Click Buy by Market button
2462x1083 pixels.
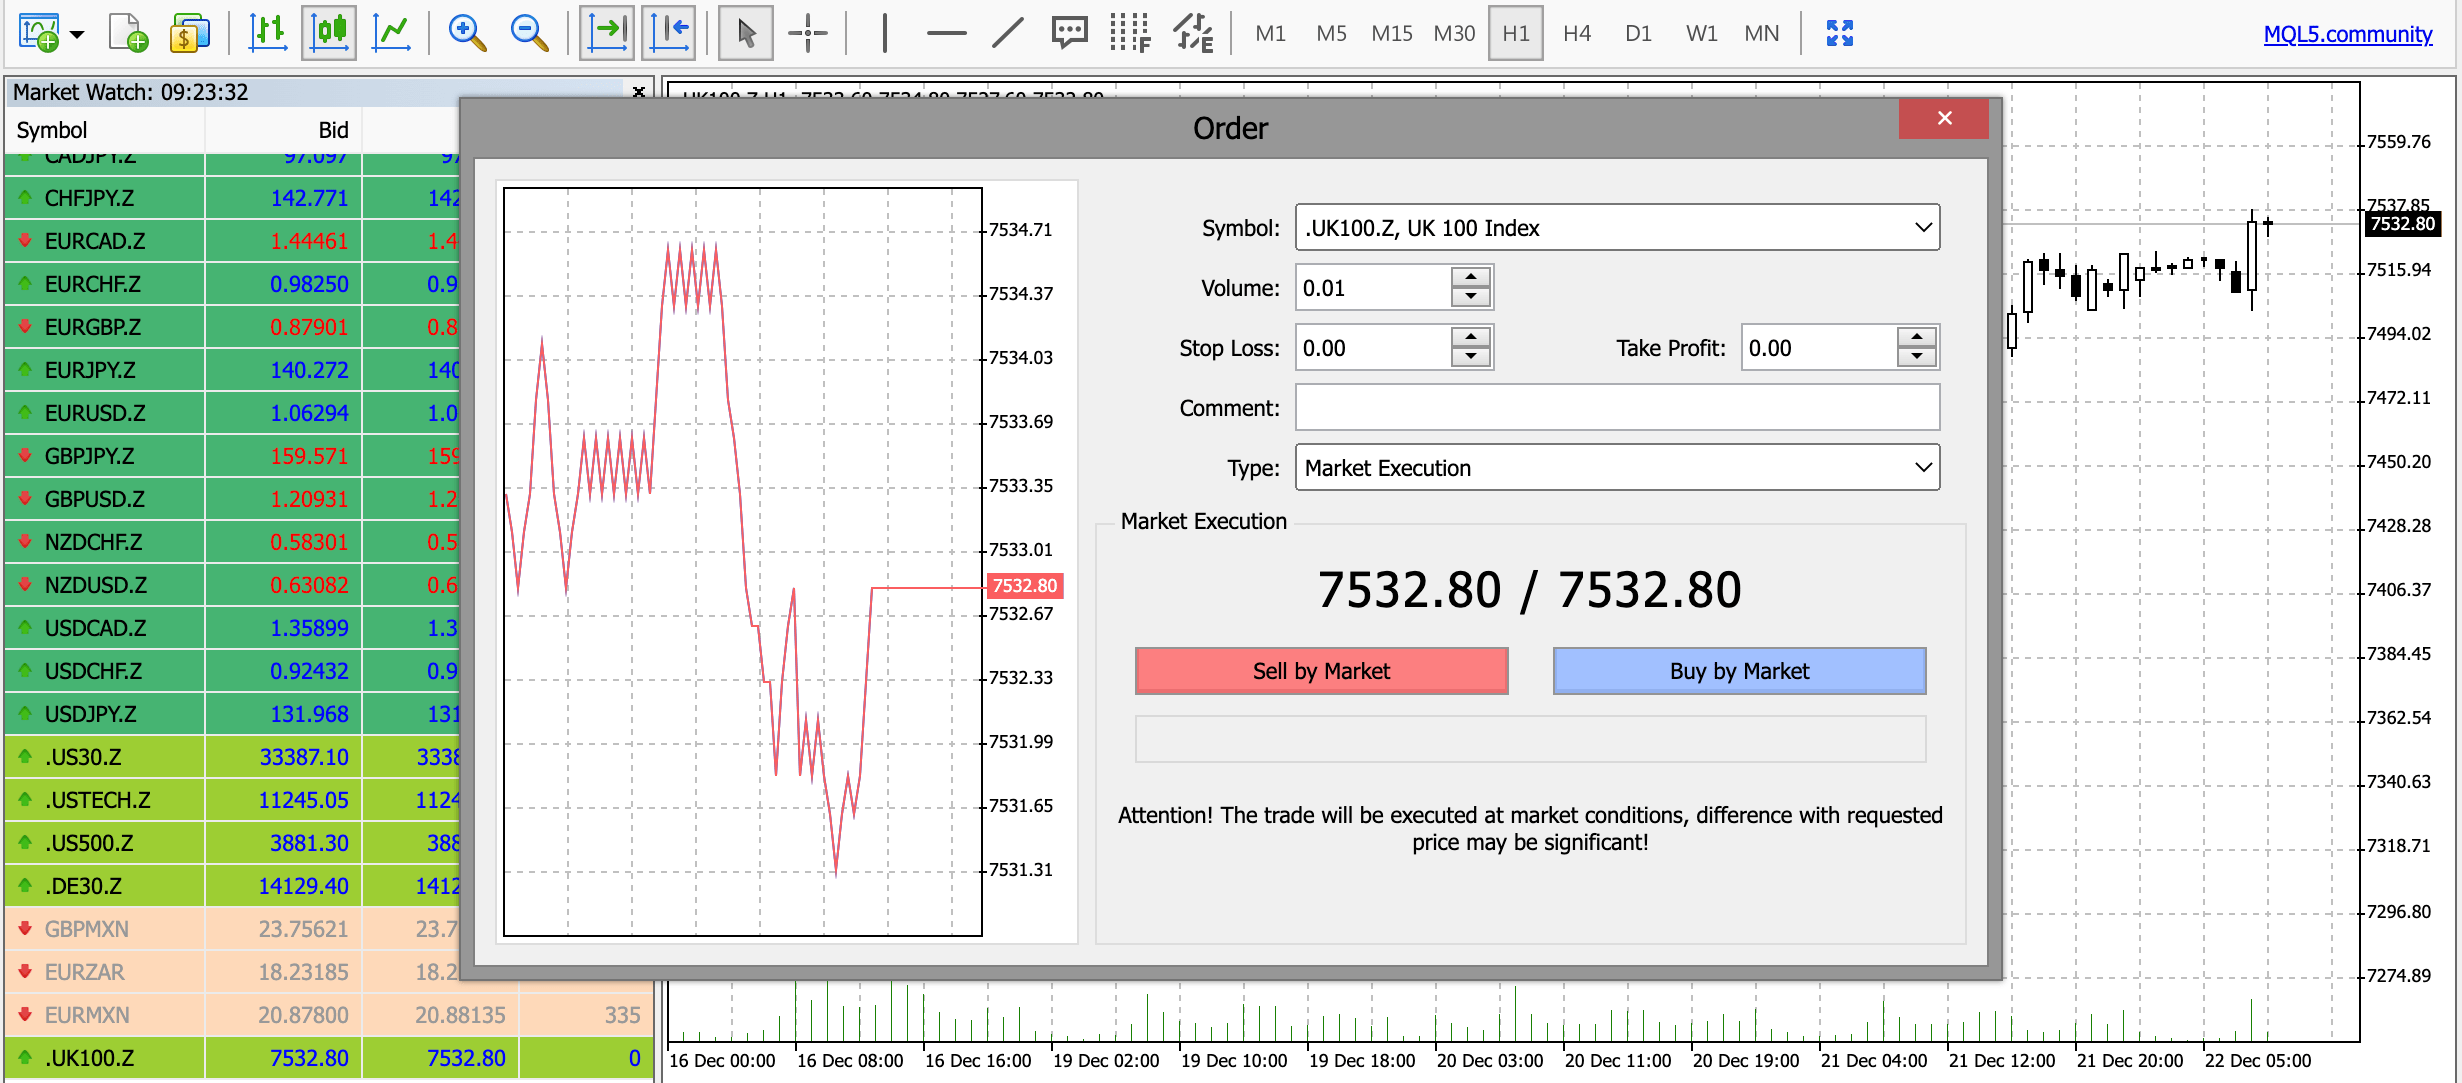tap(1739, 671)
